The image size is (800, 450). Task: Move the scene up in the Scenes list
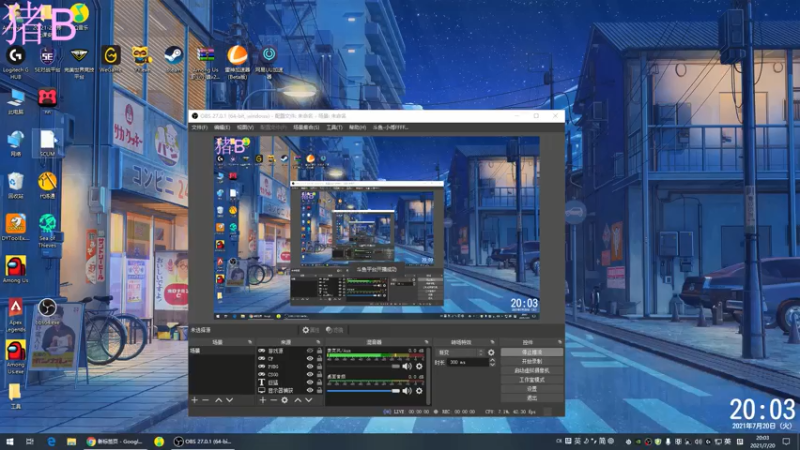click(x=218, y=400)
